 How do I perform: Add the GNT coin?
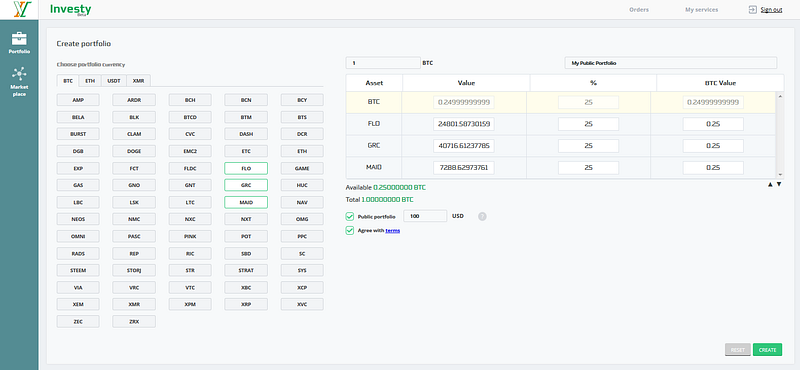[190, 185]
